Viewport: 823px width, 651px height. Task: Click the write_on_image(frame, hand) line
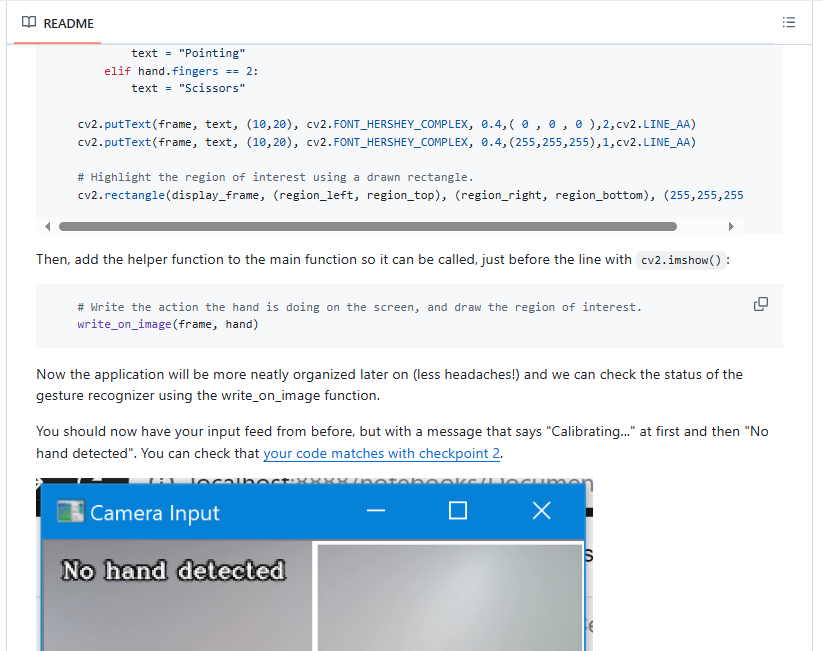pyautogui.click(x=168, y=324)
